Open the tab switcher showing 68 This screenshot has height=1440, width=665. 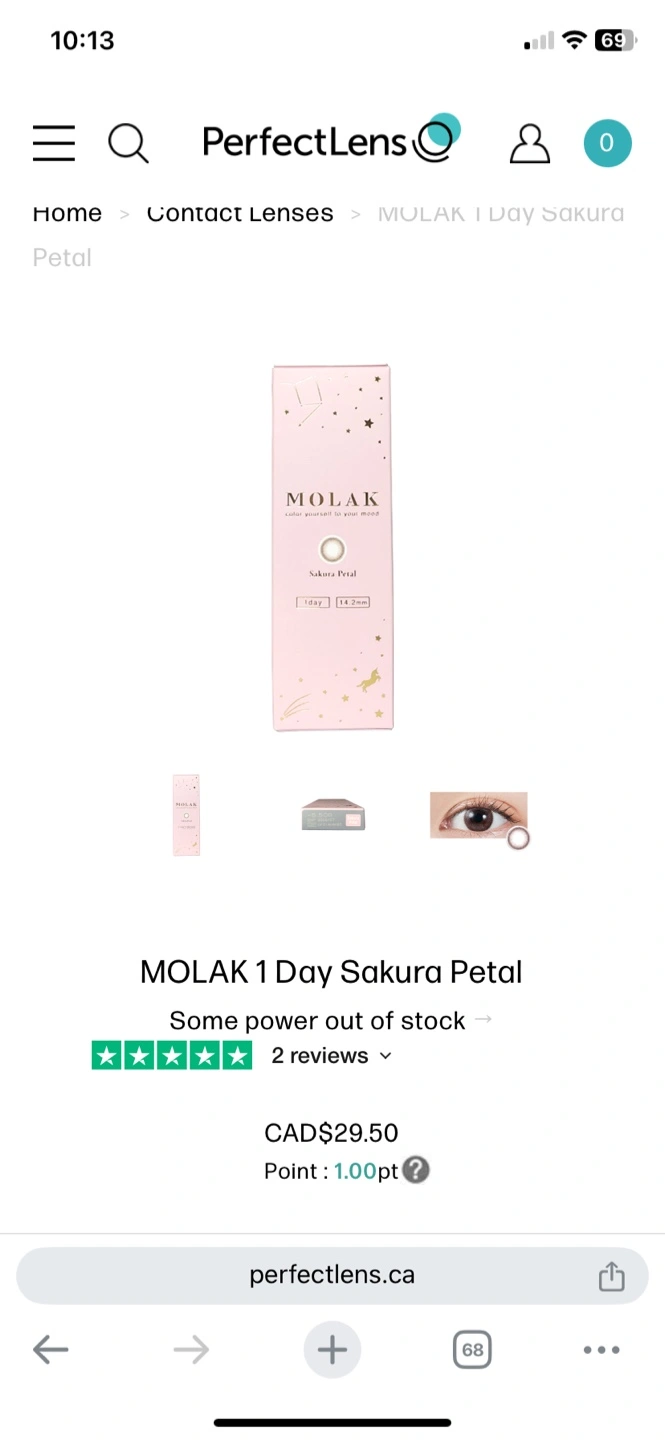click(x=472, y=1350)
